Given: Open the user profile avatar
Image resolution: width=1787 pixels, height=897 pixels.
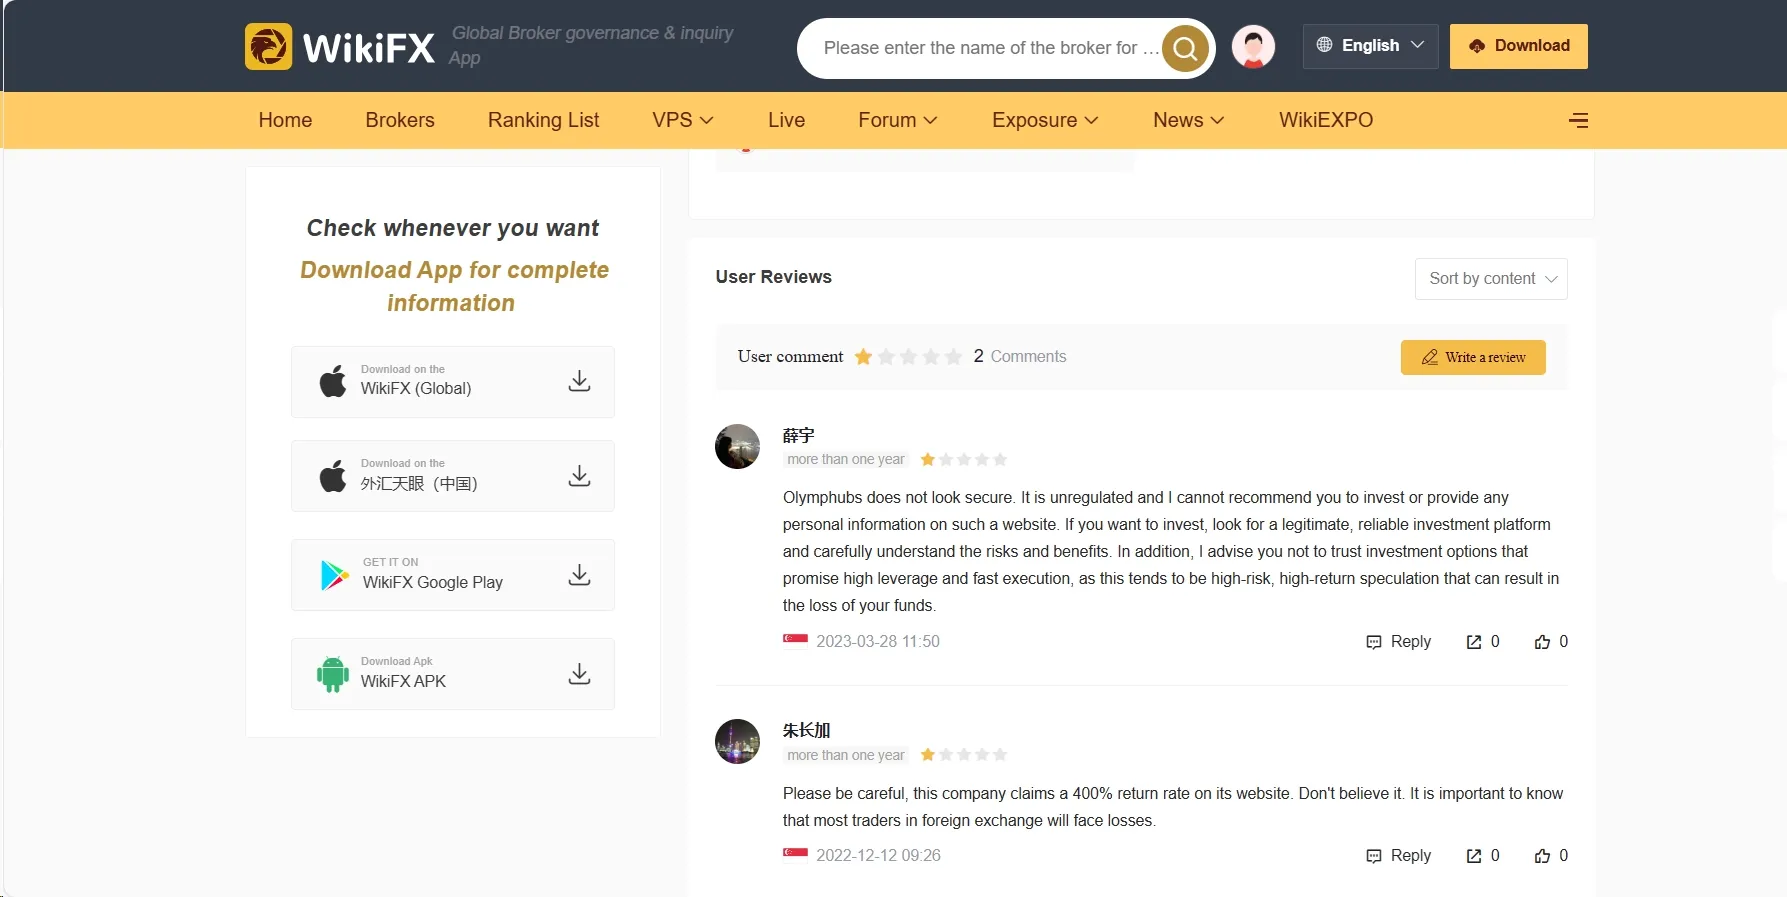Looking at the screenshot, I should [x=1253, y=47].
